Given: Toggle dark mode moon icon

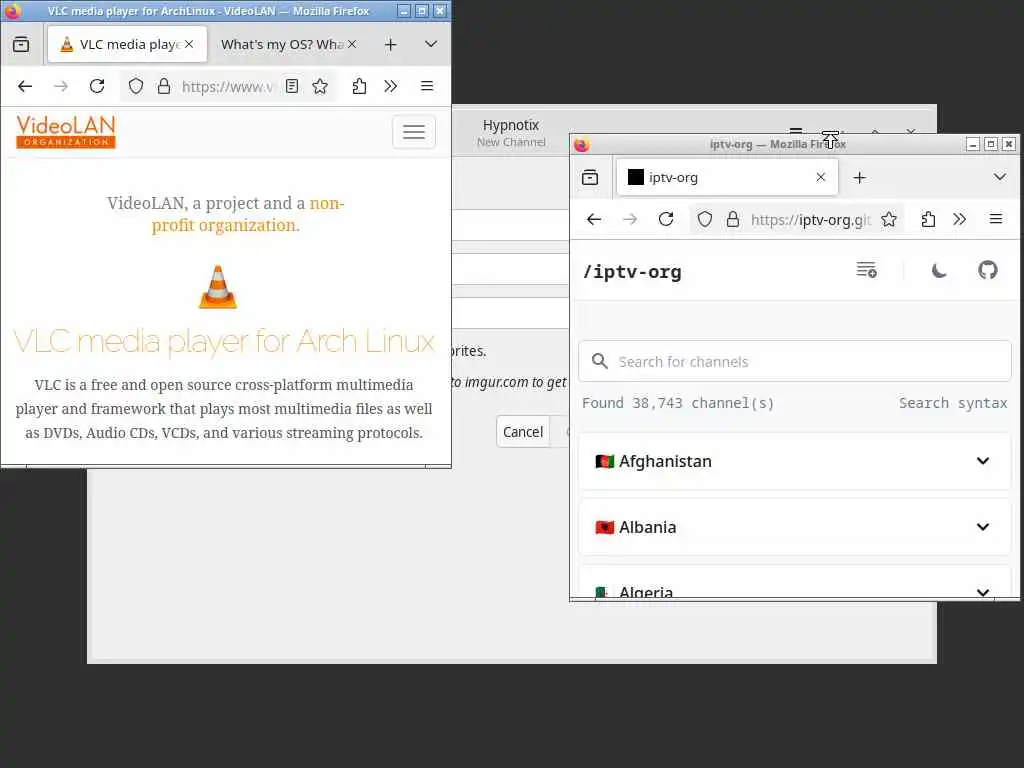Looking at the screenshot, I should pyautogui.click(x=939, y=270).
